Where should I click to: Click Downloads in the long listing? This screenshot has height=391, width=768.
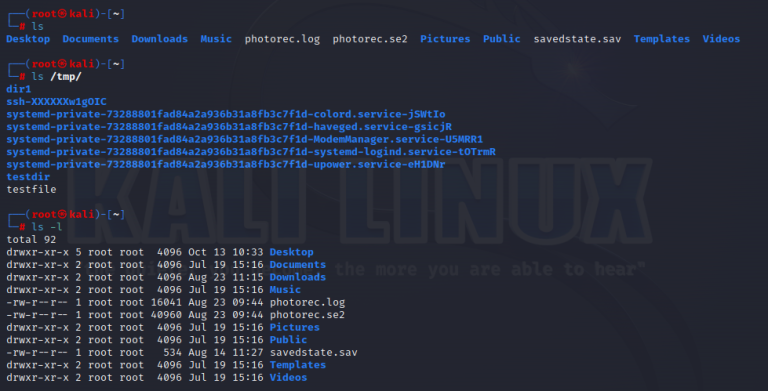298,277
